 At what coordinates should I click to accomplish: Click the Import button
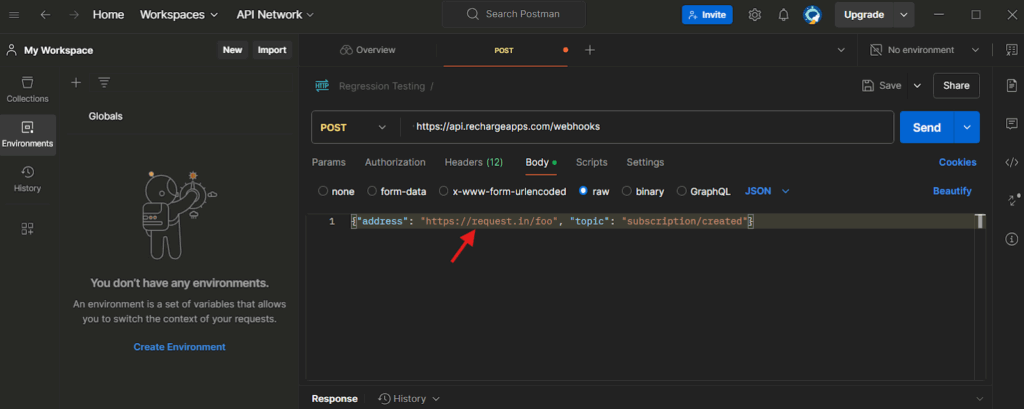click(x=272, y=50)
